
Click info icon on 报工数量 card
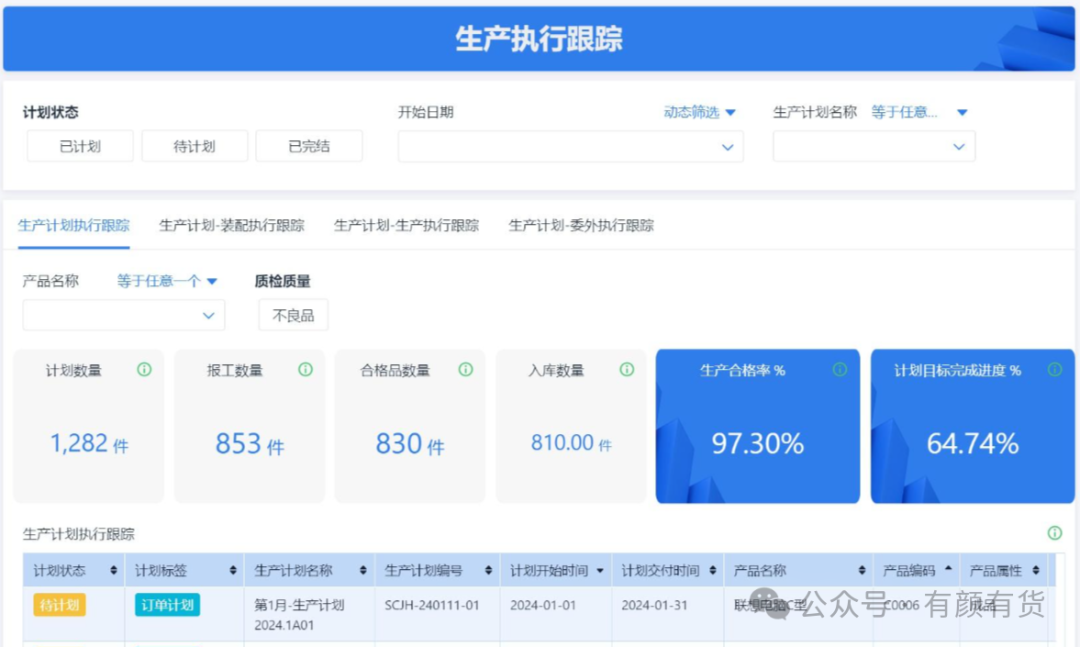tap(305, 370)
